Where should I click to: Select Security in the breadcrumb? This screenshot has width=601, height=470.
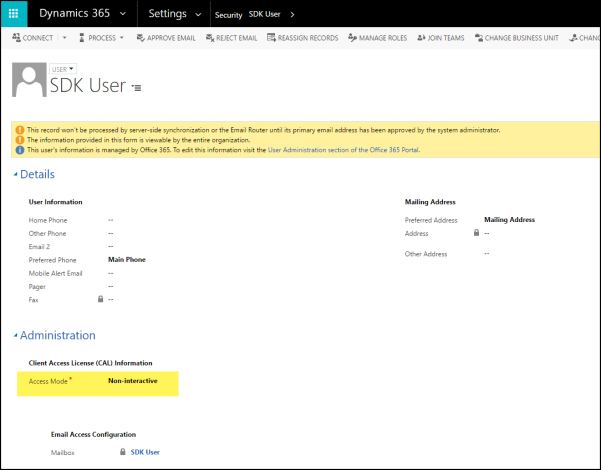228,15
